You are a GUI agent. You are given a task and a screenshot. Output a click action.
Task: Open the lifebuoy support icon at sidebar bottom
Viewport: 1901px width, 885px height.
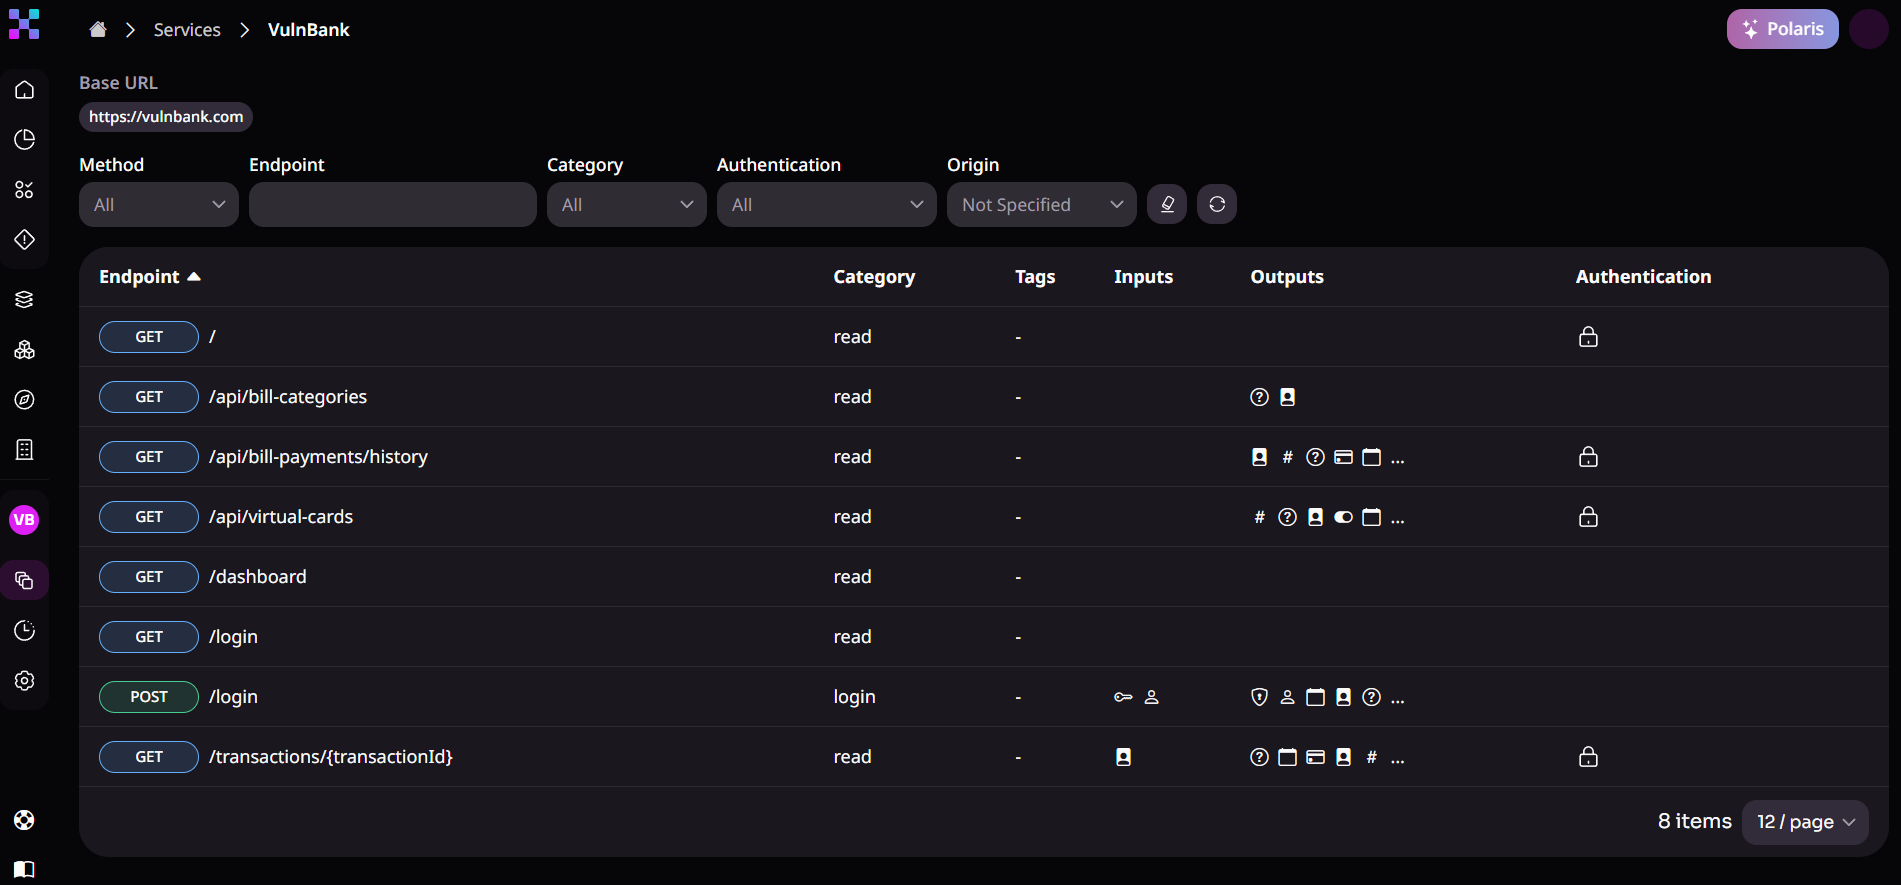coord(25,820)
